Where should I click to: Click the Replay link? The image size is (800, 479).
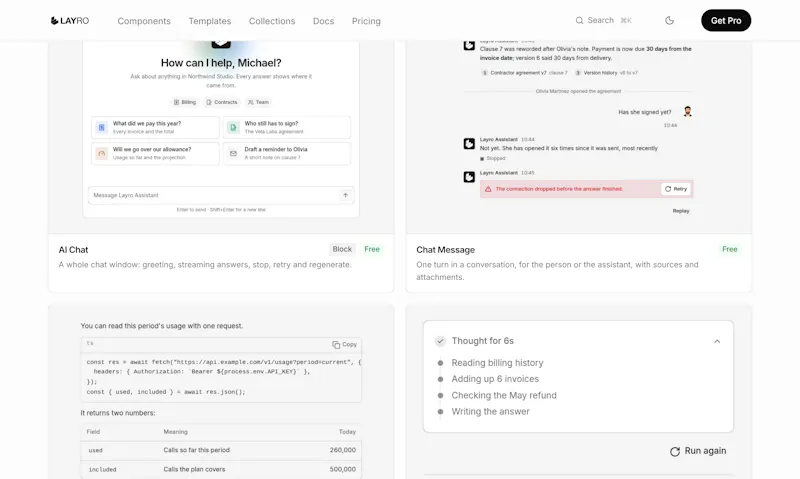pyautogui.click(x=681, y=211)
